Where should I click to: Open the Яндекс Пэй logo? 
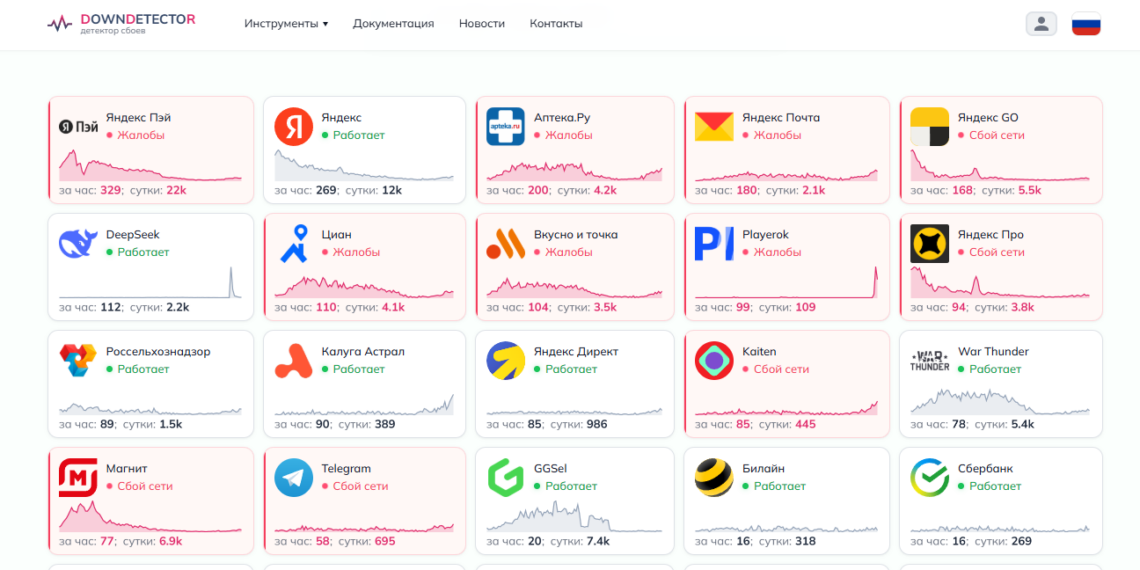(79, 127)
